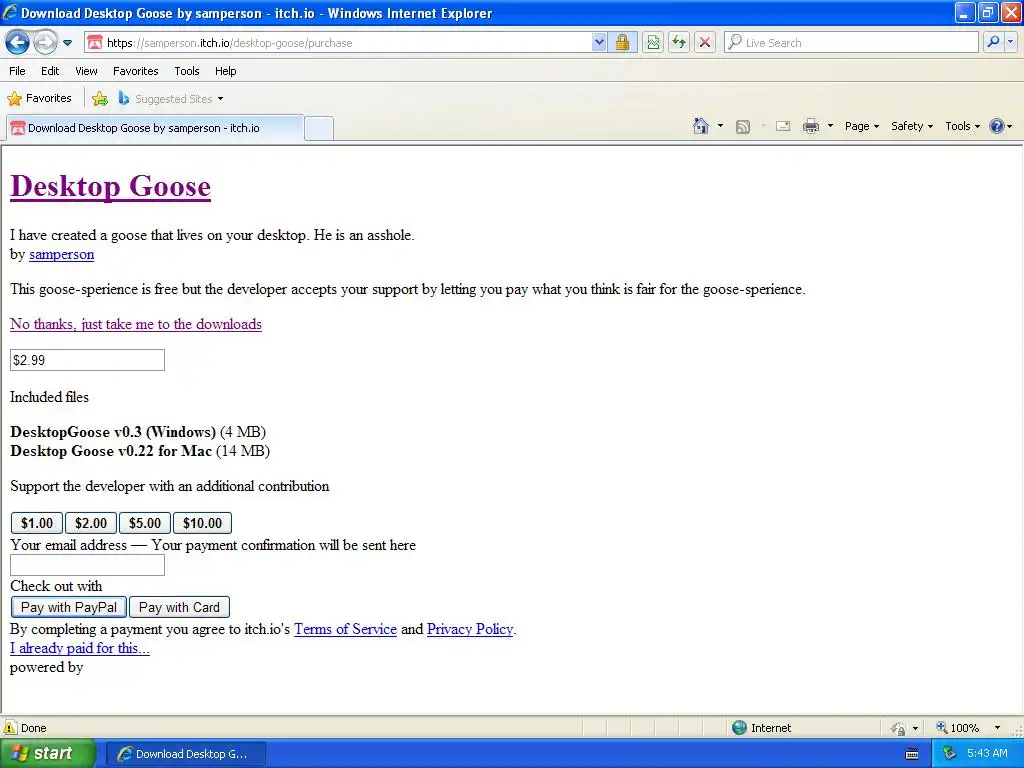The image size is (1024, 768).
Task: Choose the $5.00 contribution button
Action: (x=145, y=523)
